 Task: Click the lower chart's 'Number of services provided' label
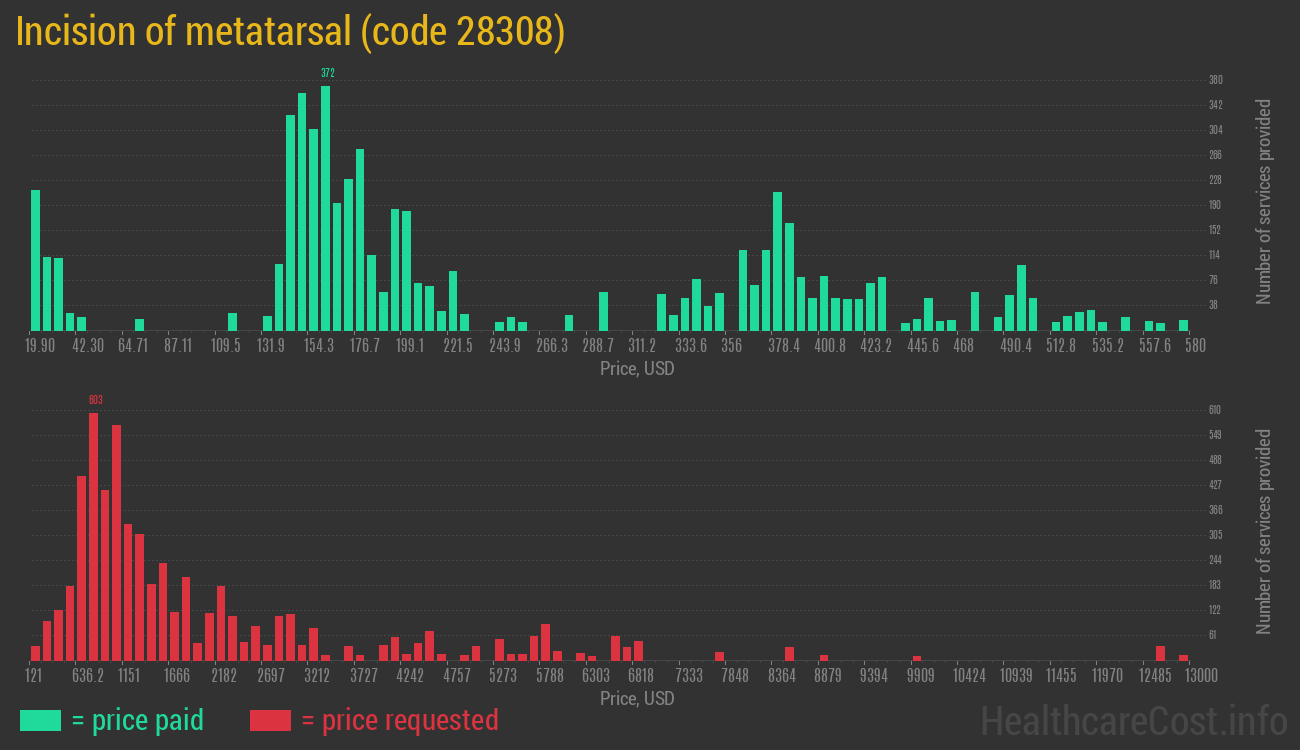pos(1264,531)
